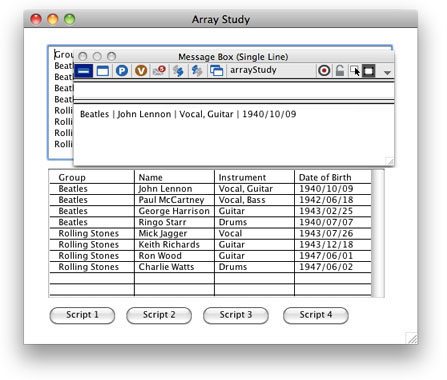Screen dimensions: 447x380
Task: Select the Charlie Watts table cell
Action: [174, 267]
